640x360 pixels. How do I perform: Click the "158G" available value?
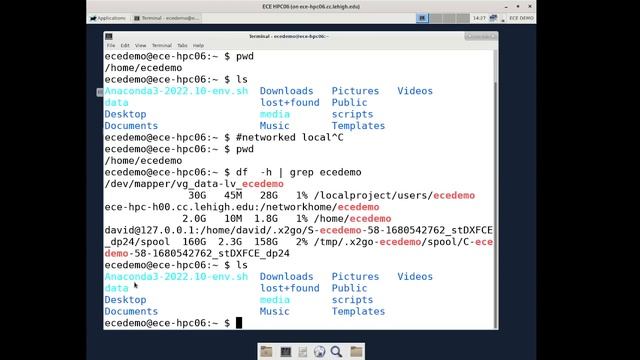point(266,242)
